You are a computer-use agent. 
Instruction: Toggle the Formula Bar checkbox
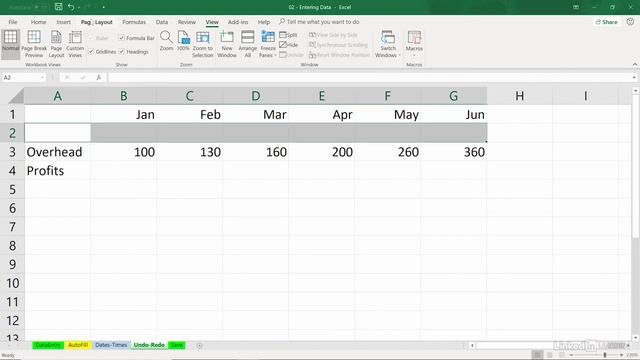(x=137, y=38)
